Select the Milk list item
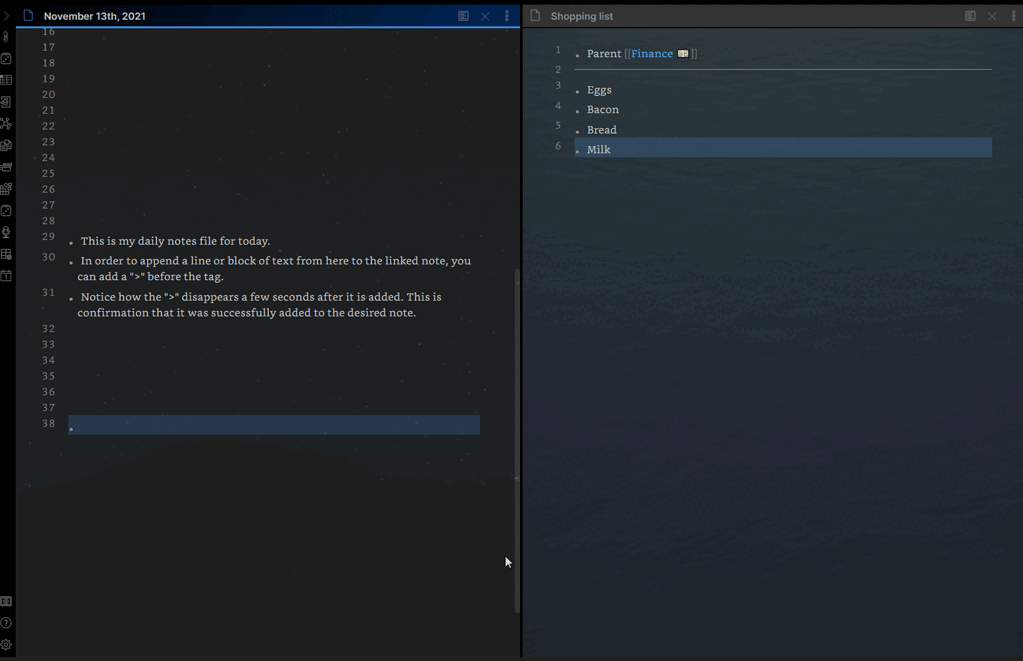This screenshot has width=1023, height=661. click(598, 148)
